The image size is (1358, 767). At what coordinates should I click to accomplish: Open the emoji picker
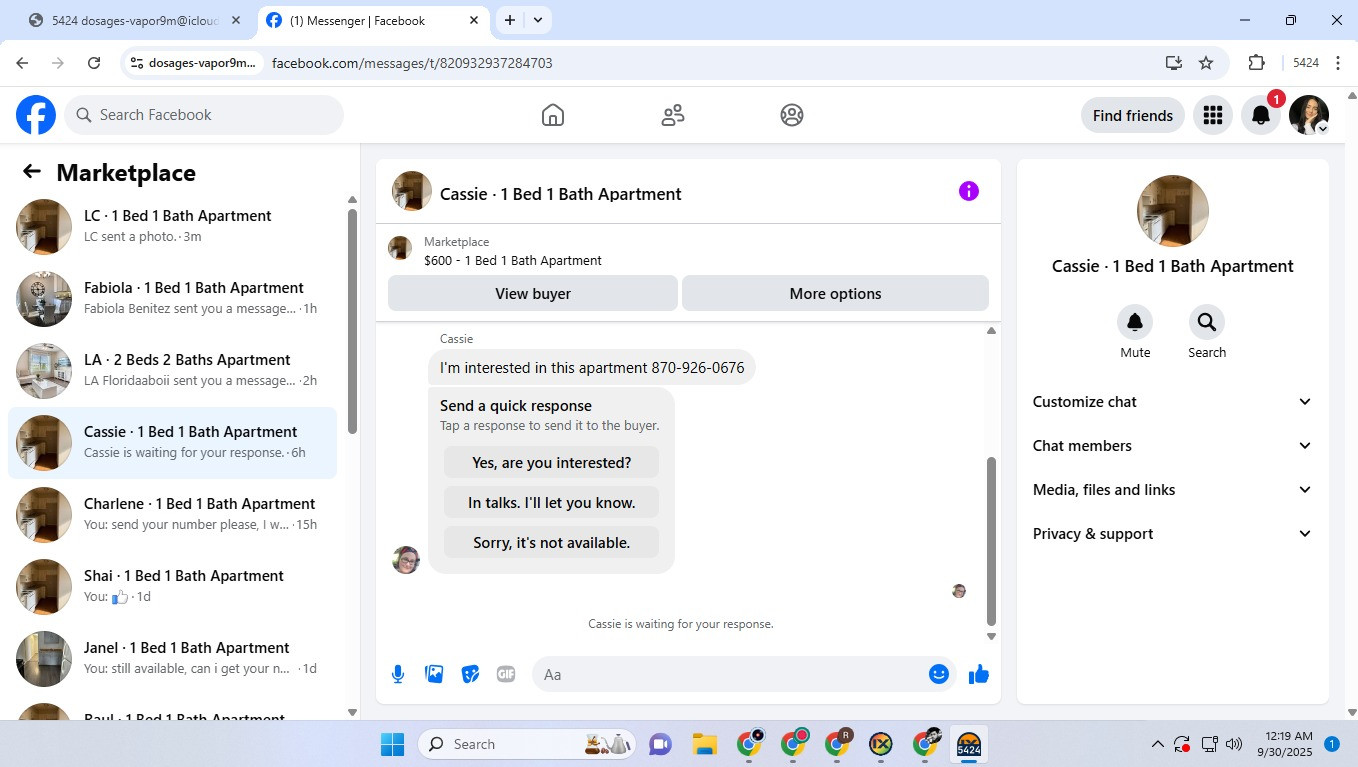coord(938,674)
